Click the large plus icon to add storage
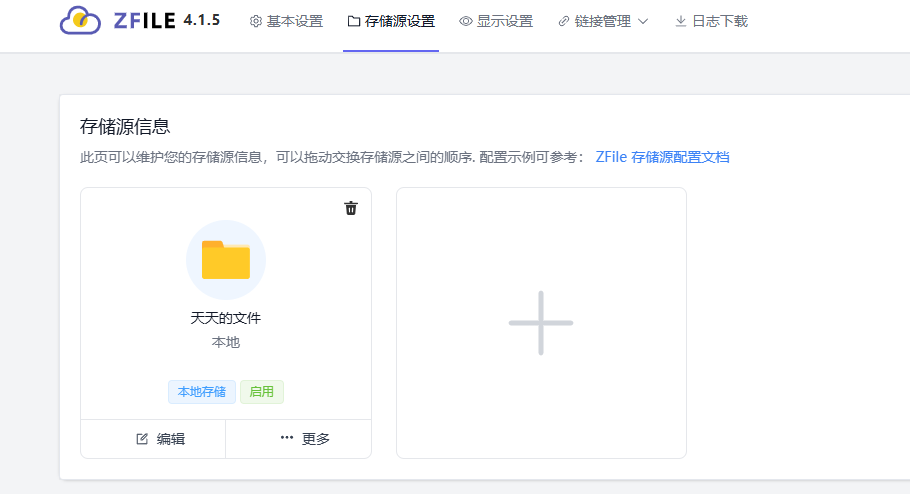 tap(541, 323)
